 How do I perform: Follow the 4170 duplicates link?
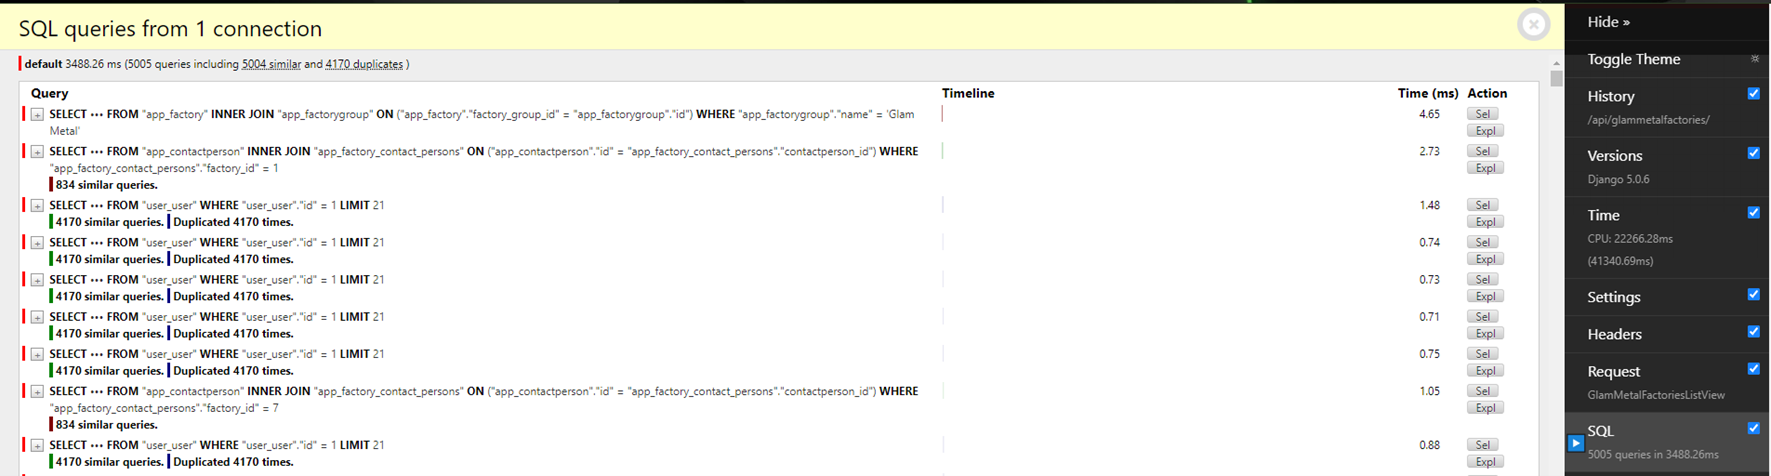pyautogui.click(x=364, y=64)
